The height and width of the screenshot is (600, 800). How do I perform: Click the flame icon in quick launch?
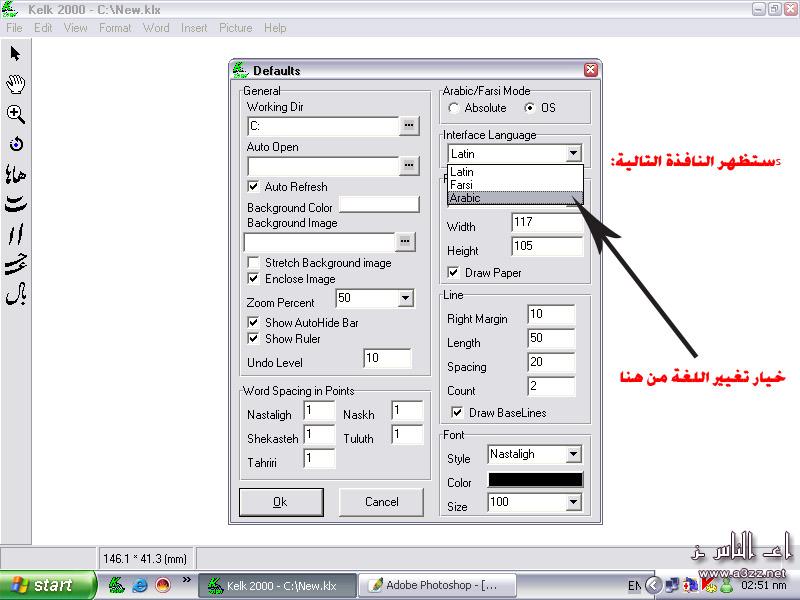click(x=163, y=585)
